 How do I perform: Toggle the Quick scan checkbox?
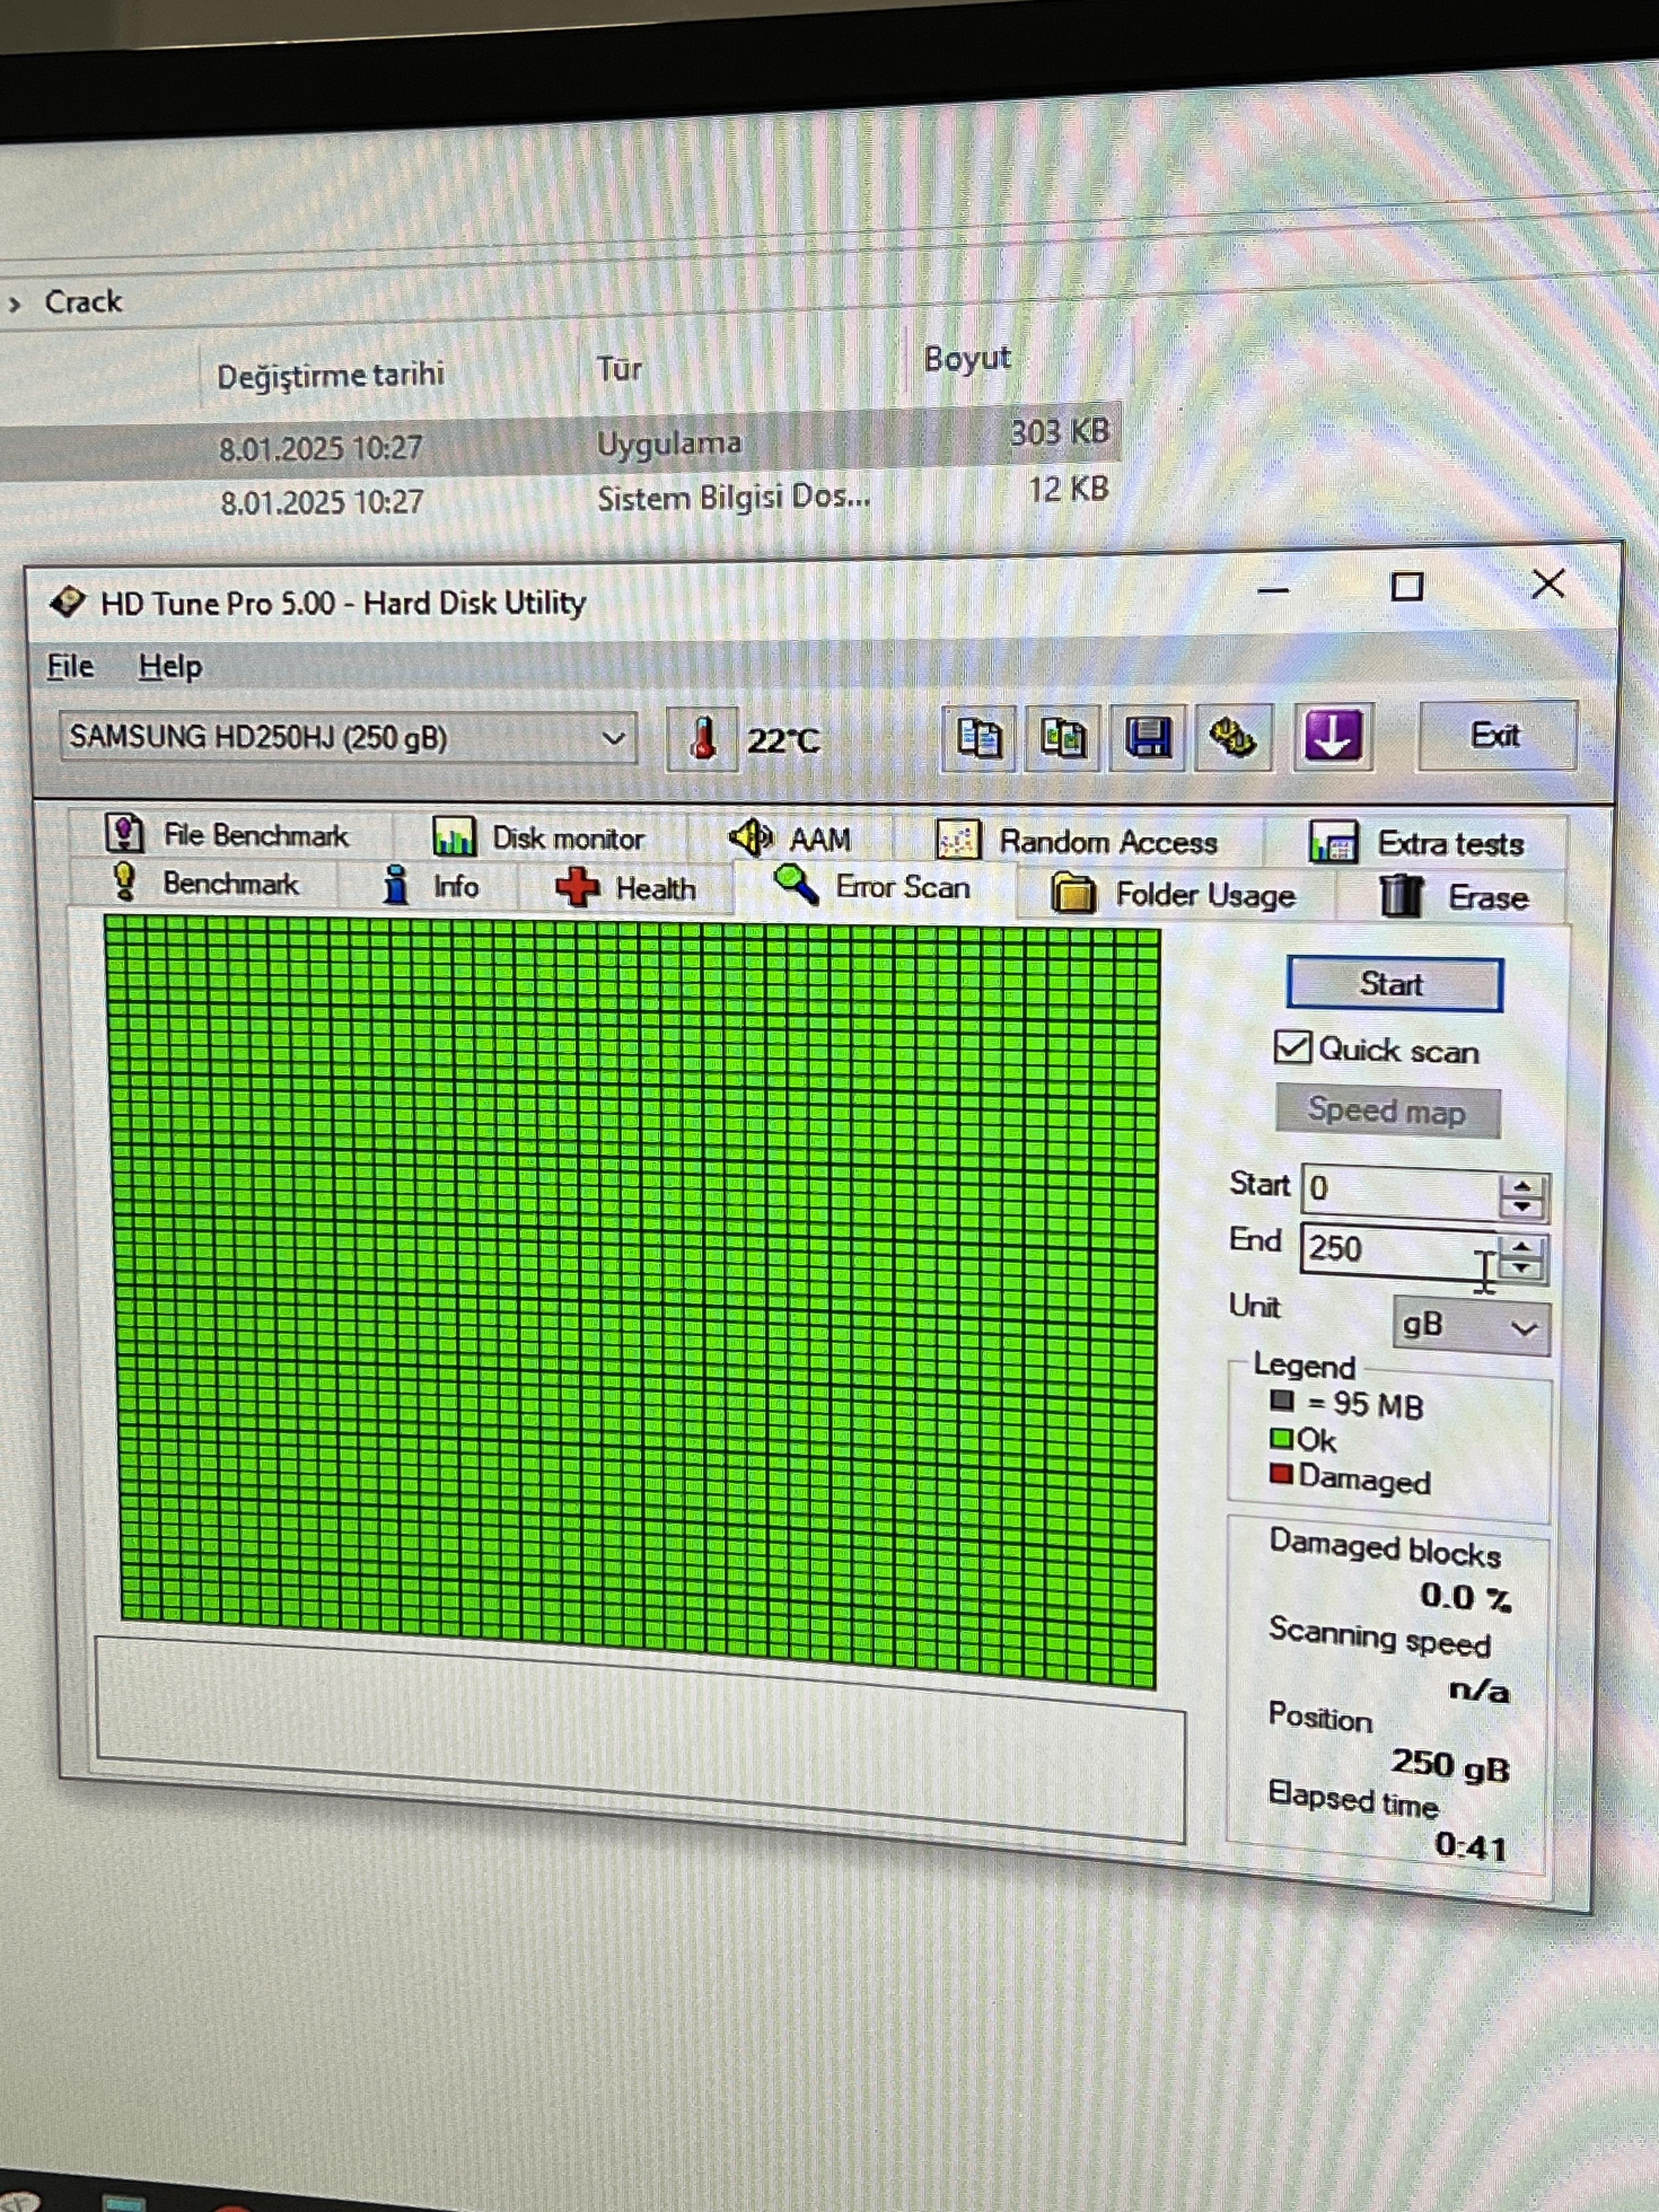[x=1292, y=1047]
